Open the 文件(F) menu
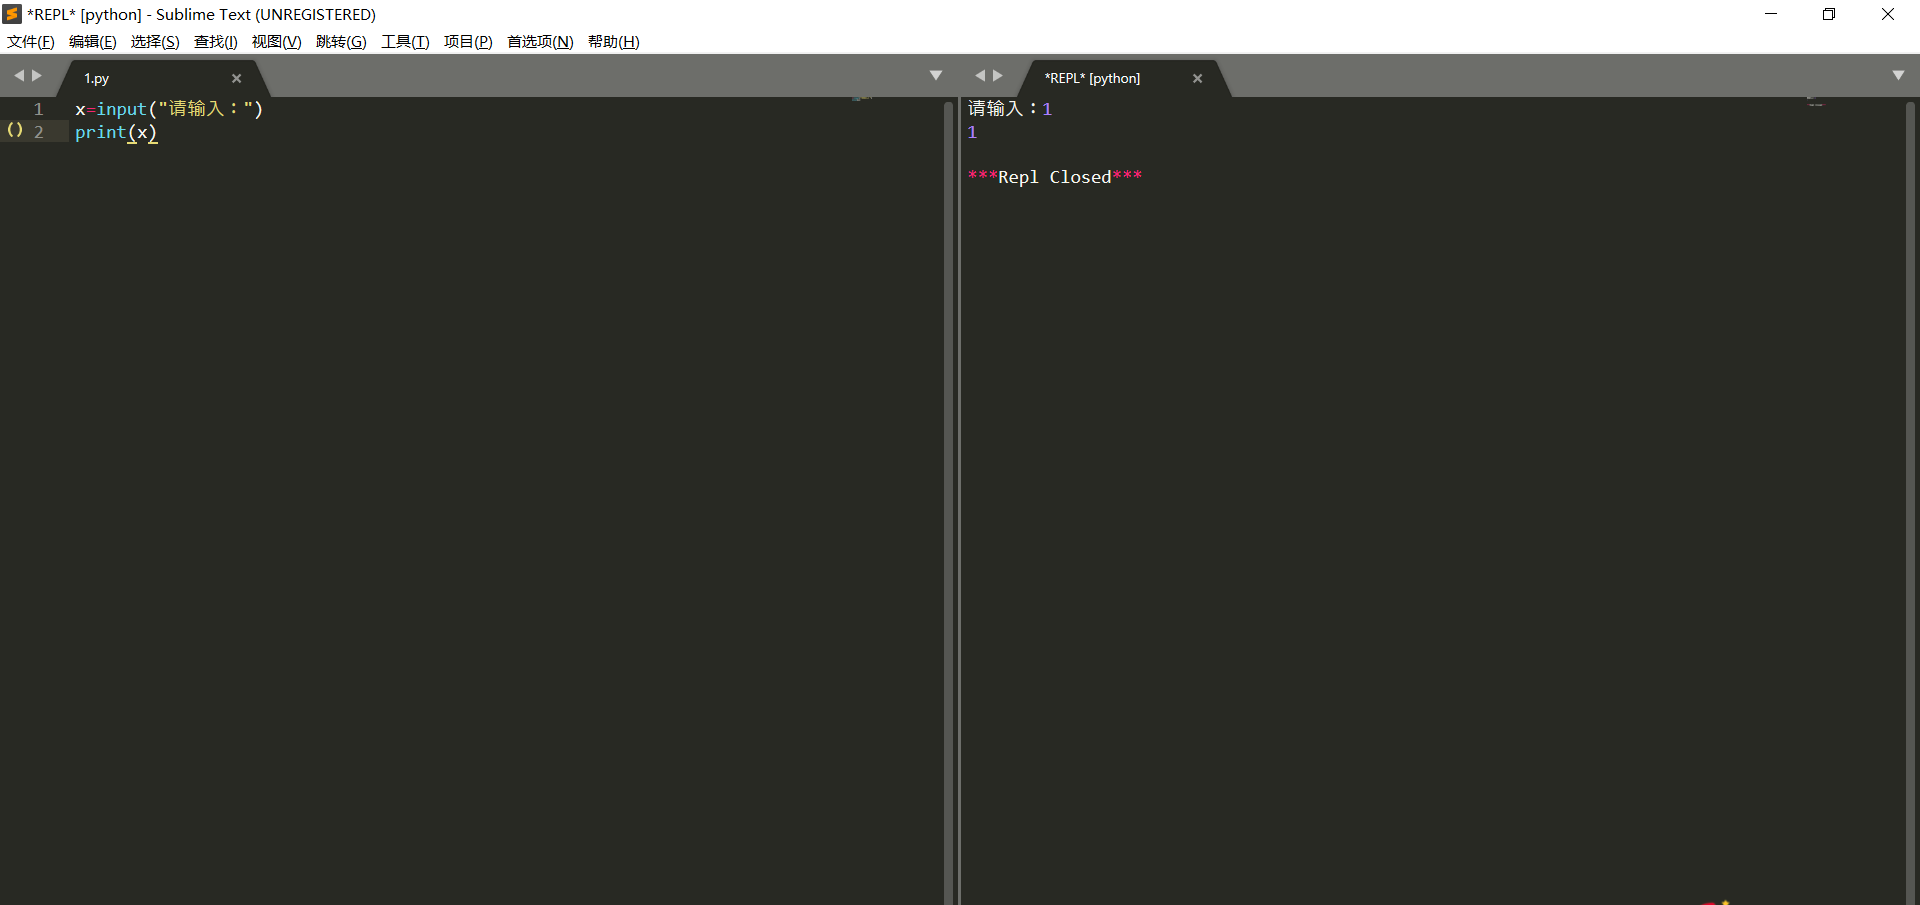This screenshot has height=905, width=1920. 31,42
